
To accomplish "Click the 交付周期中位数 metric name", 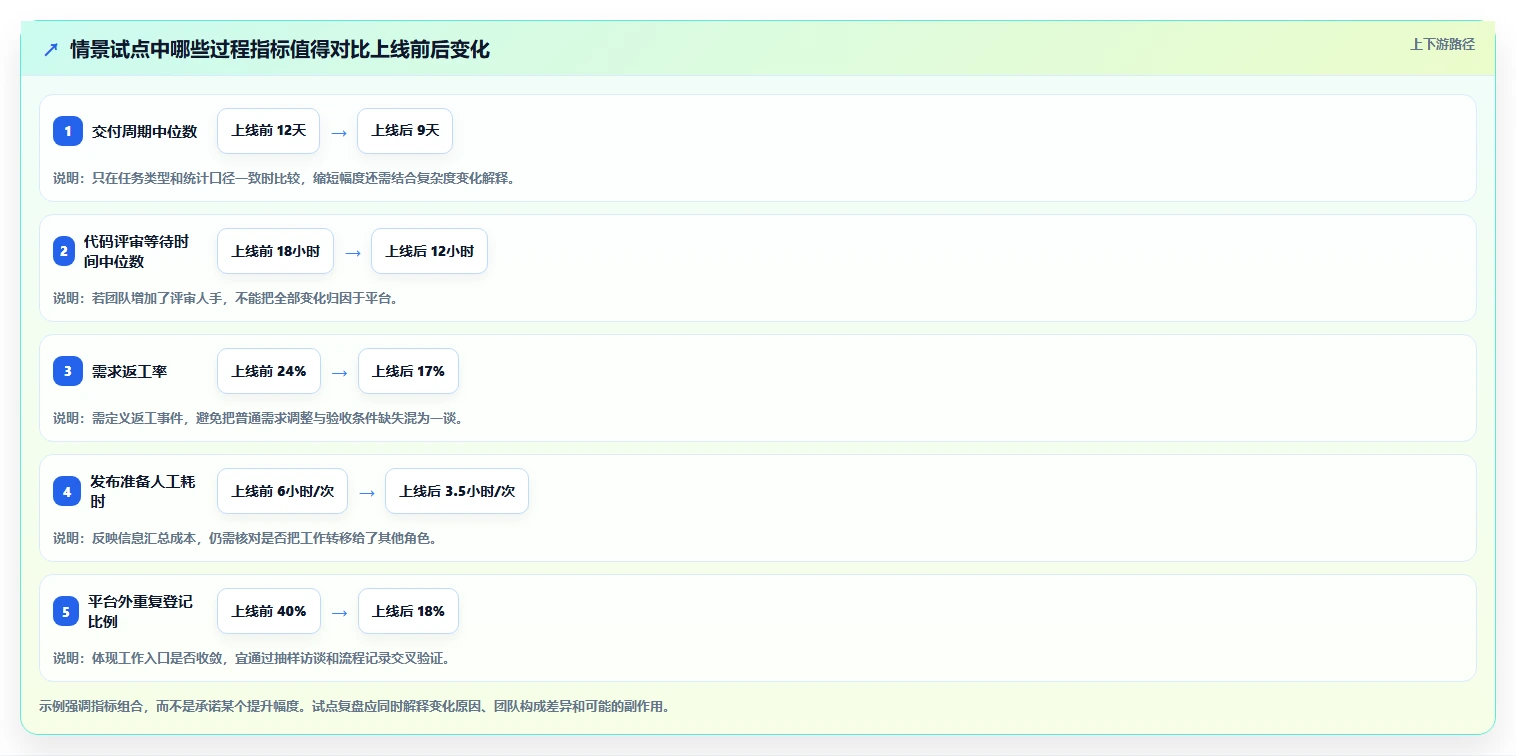I will [145, 131].
